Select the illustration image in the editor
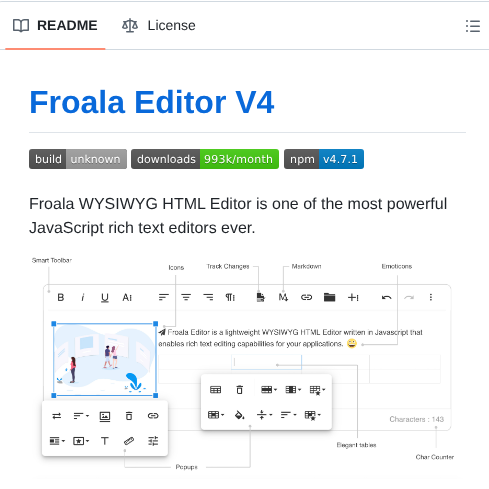The height and width of the screenshot is (489, 489). coord(105,359)
